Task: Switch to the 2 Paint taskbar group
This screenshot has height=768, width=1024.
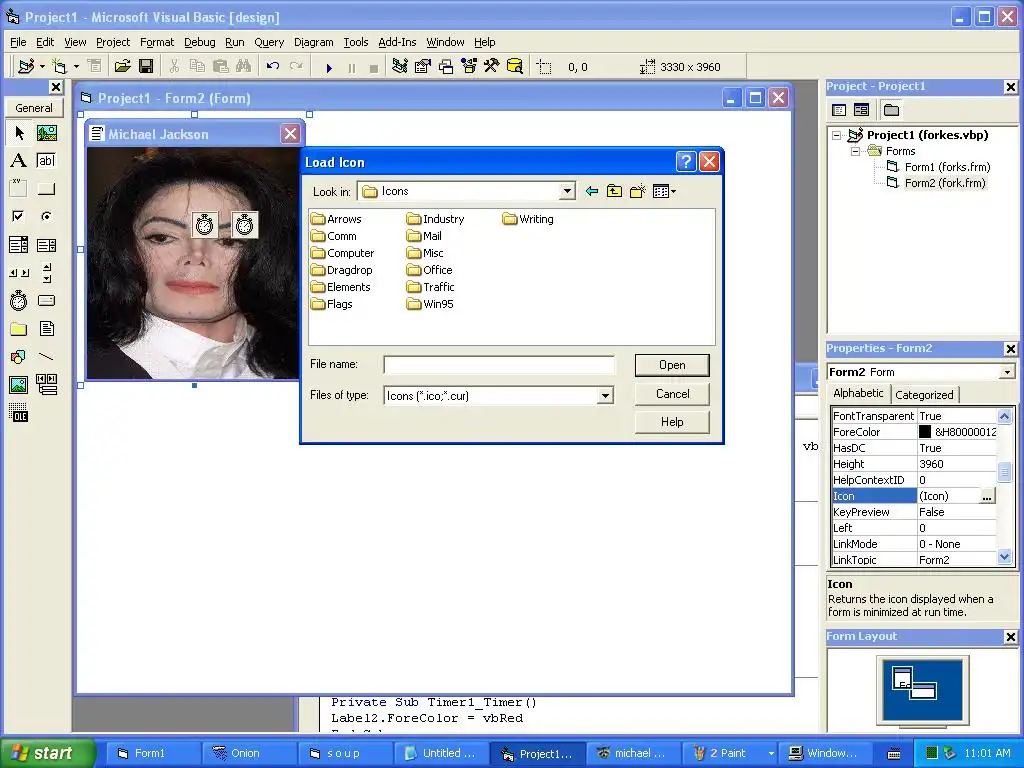Action: (731, 753)
